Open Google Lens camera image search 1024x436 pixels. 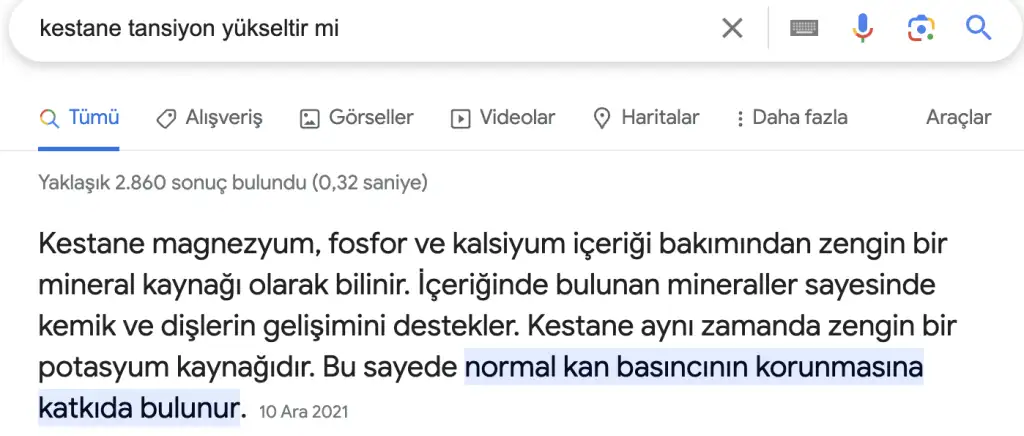pyautogui.click(x=921, y=28)
